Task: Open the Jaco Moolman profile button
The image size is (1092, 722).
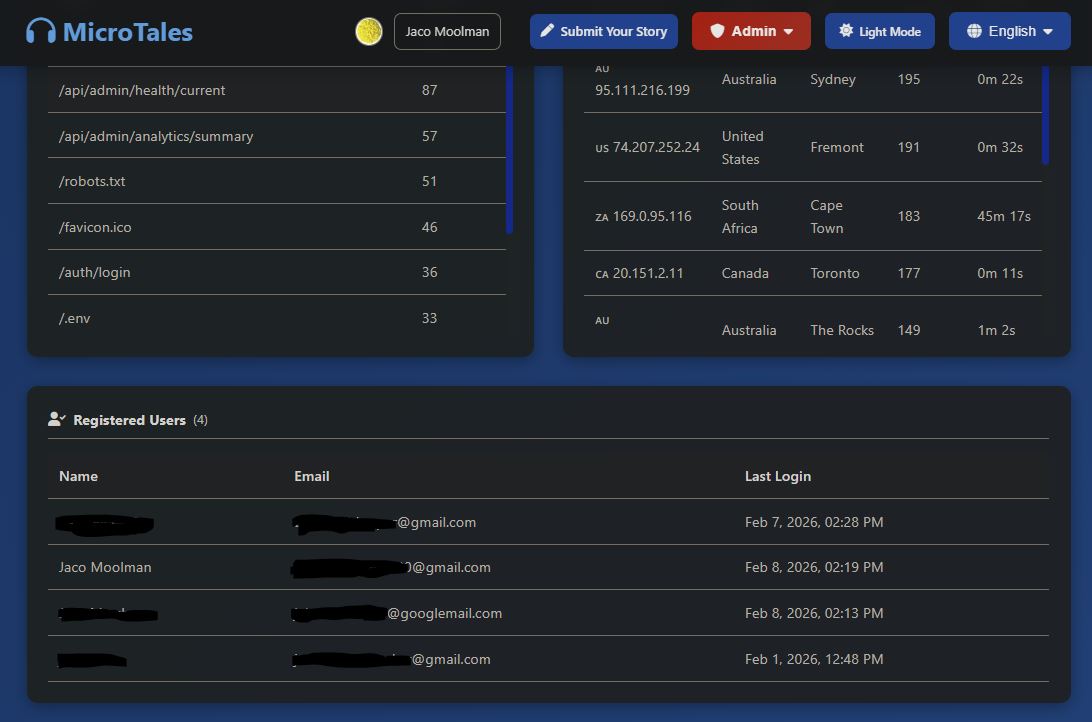Action: point(447,31)
